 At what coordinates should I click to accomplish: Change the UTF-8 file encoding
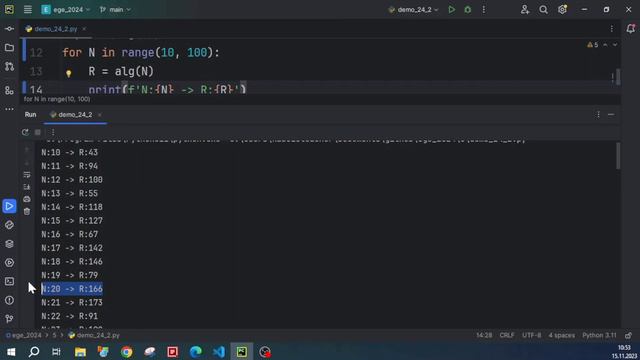[x=531, y=336]
